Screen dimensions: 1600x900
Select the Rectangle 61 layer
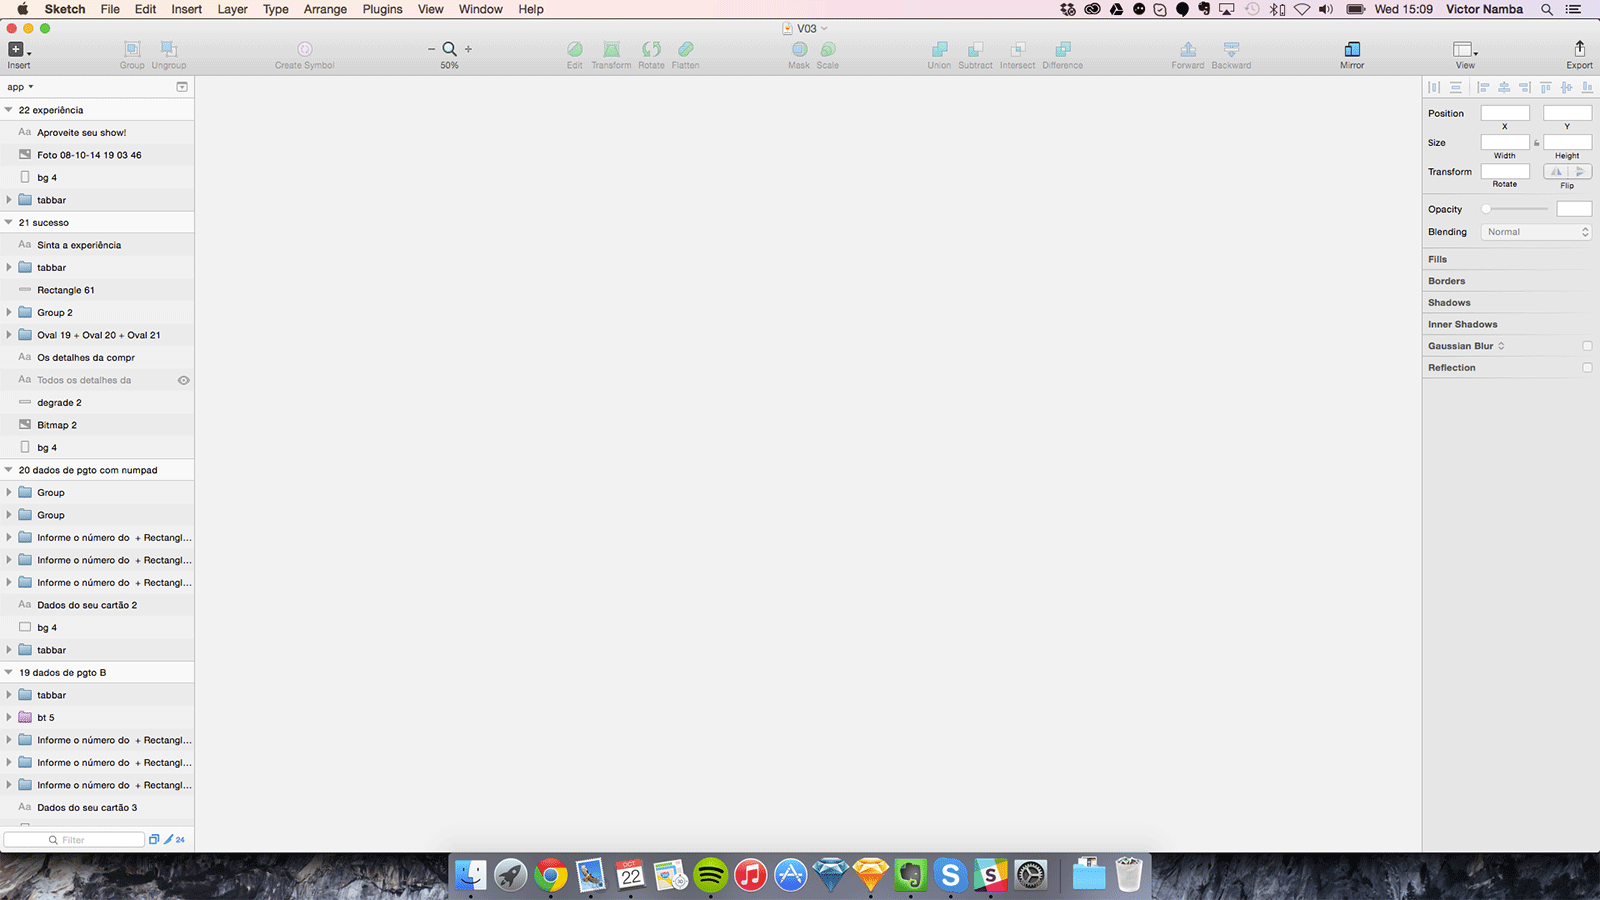97,290
